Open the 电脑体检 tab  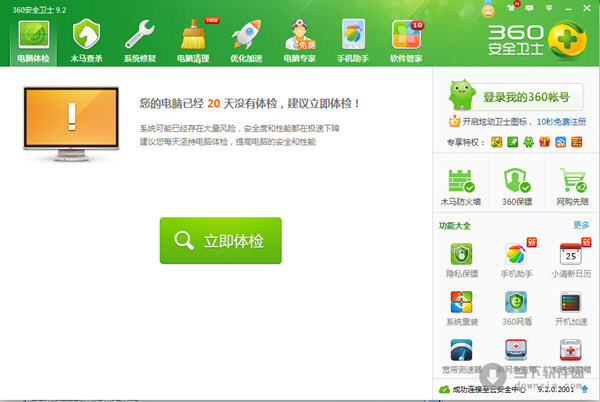[34, 41]
